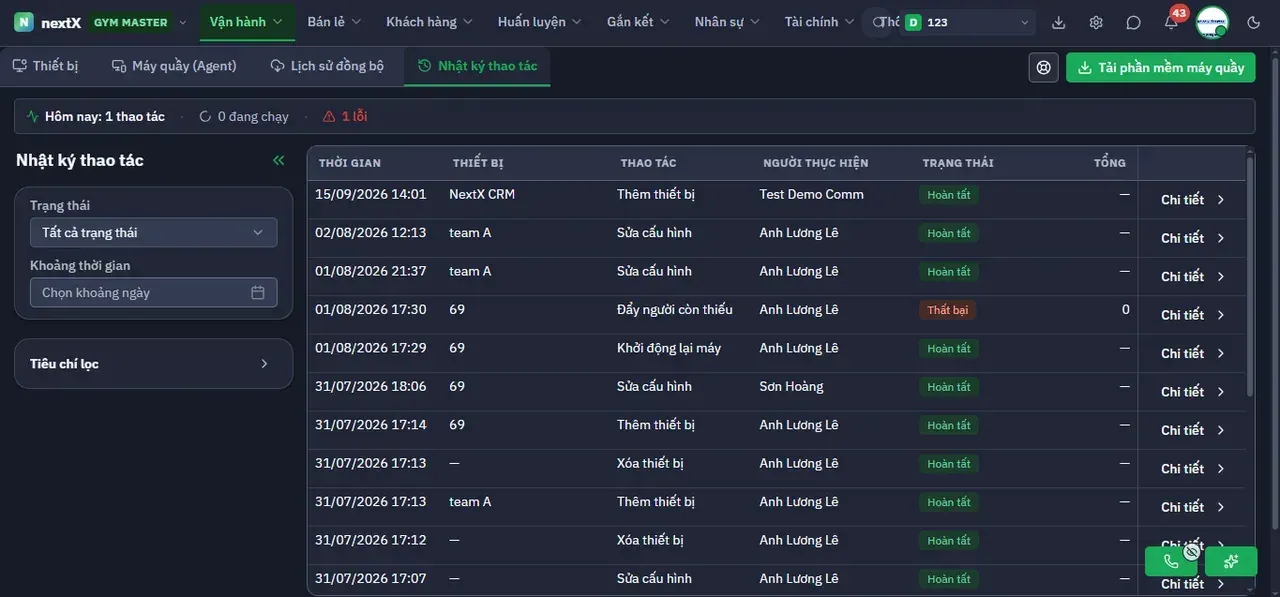Click the lifebuoy help icon button

1044,67
